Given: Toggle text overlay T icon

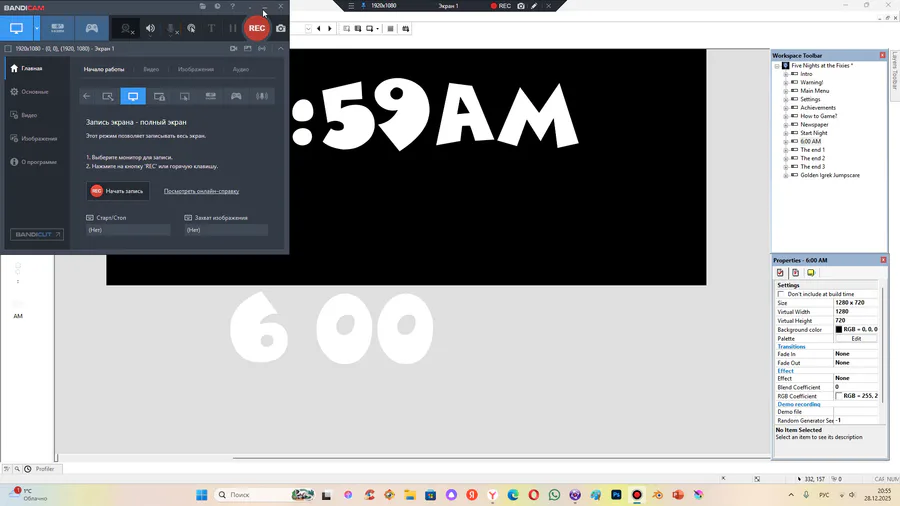Looking at the screenshot, I should [x=211, y=28].
